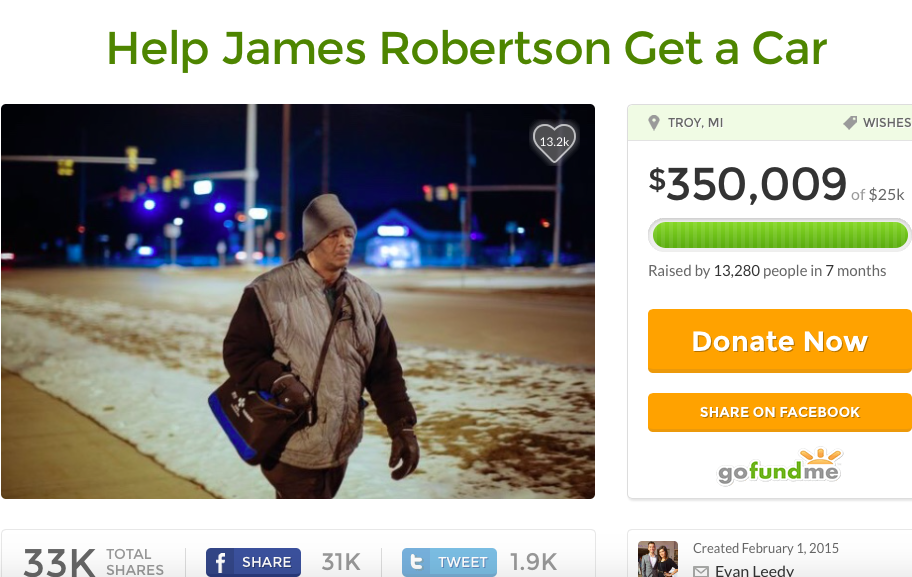Click the $350,009 raised amount

point(747,184)
